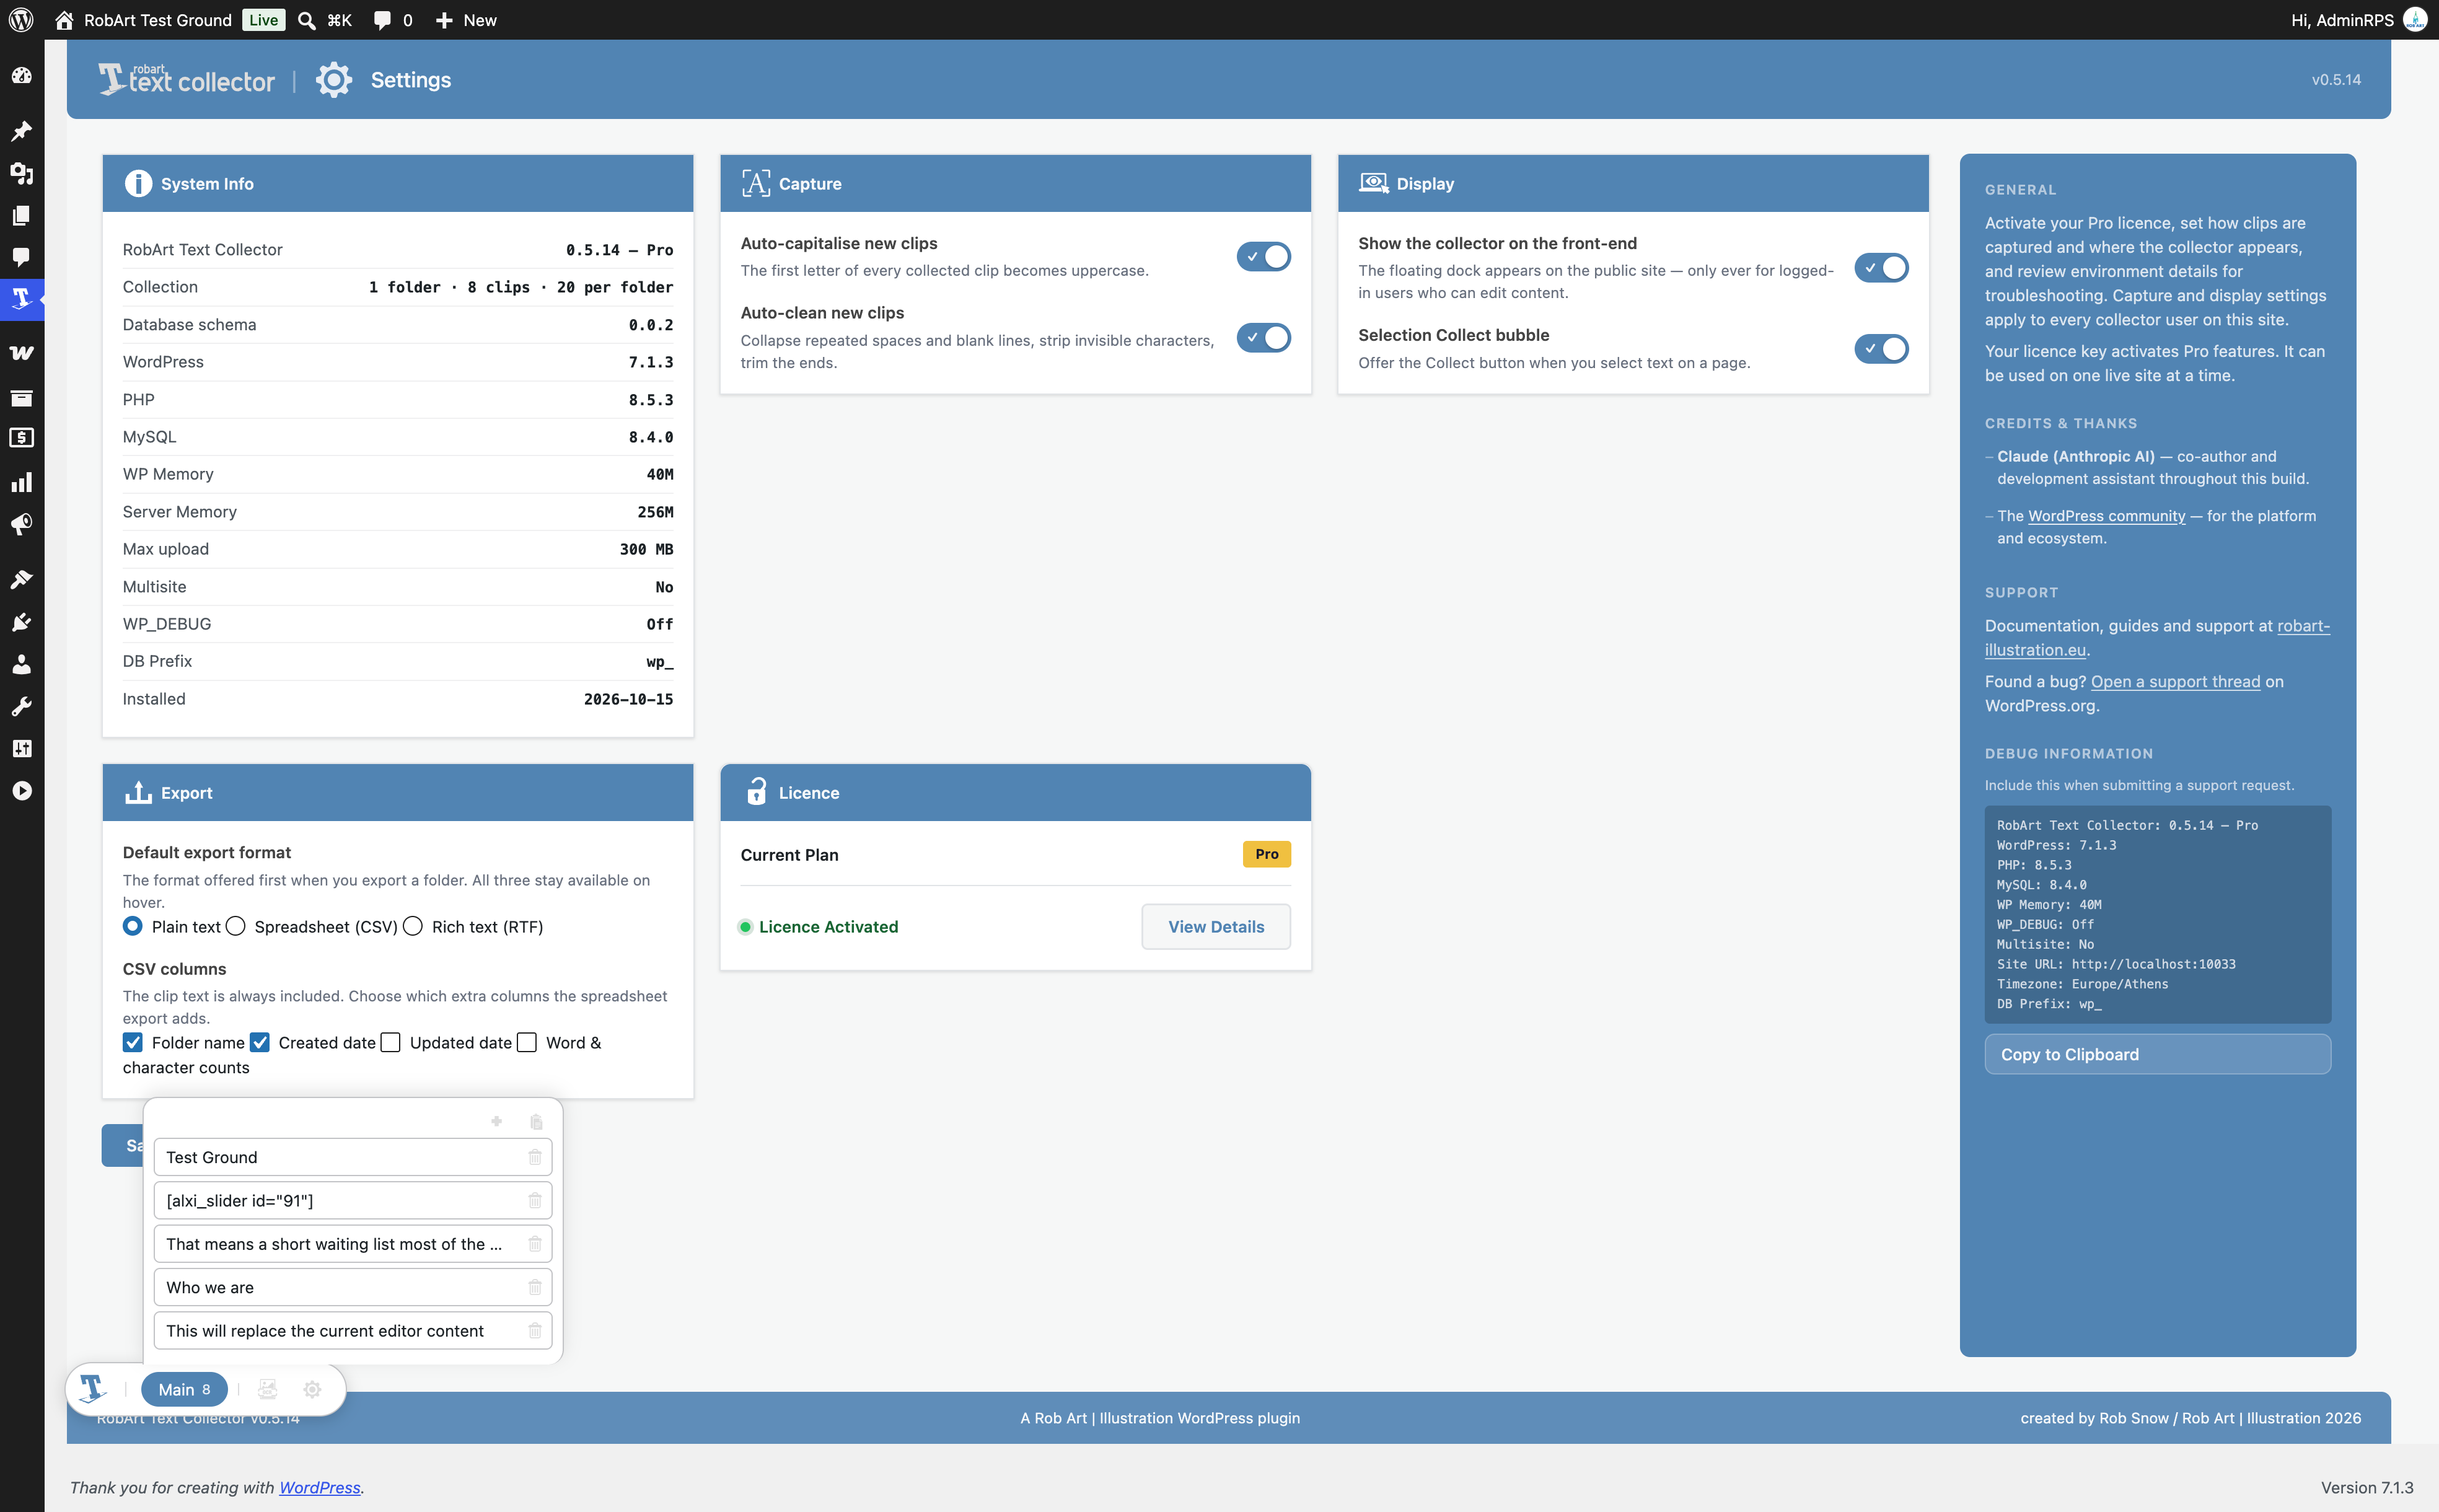Viewport: 2439px width, 1512px height.
Task: Select the Main folder tab in the dock
Action: (184, 1389)
